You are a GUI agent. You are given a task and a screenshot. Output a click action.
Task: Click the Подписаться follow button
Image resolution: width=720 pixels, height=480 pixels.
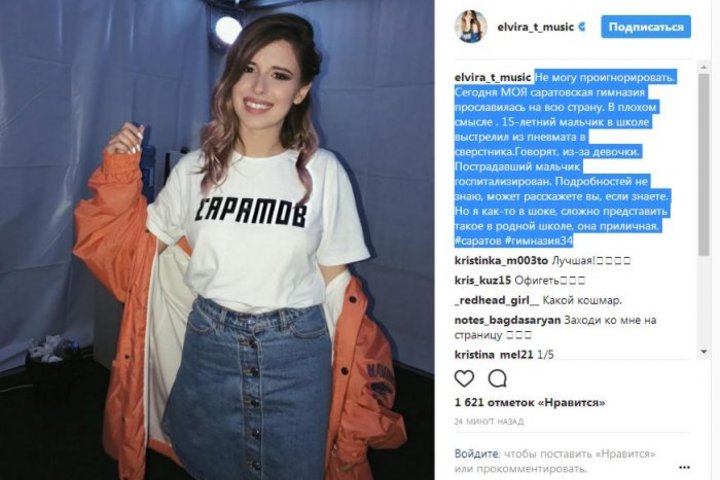click(646, 27)
